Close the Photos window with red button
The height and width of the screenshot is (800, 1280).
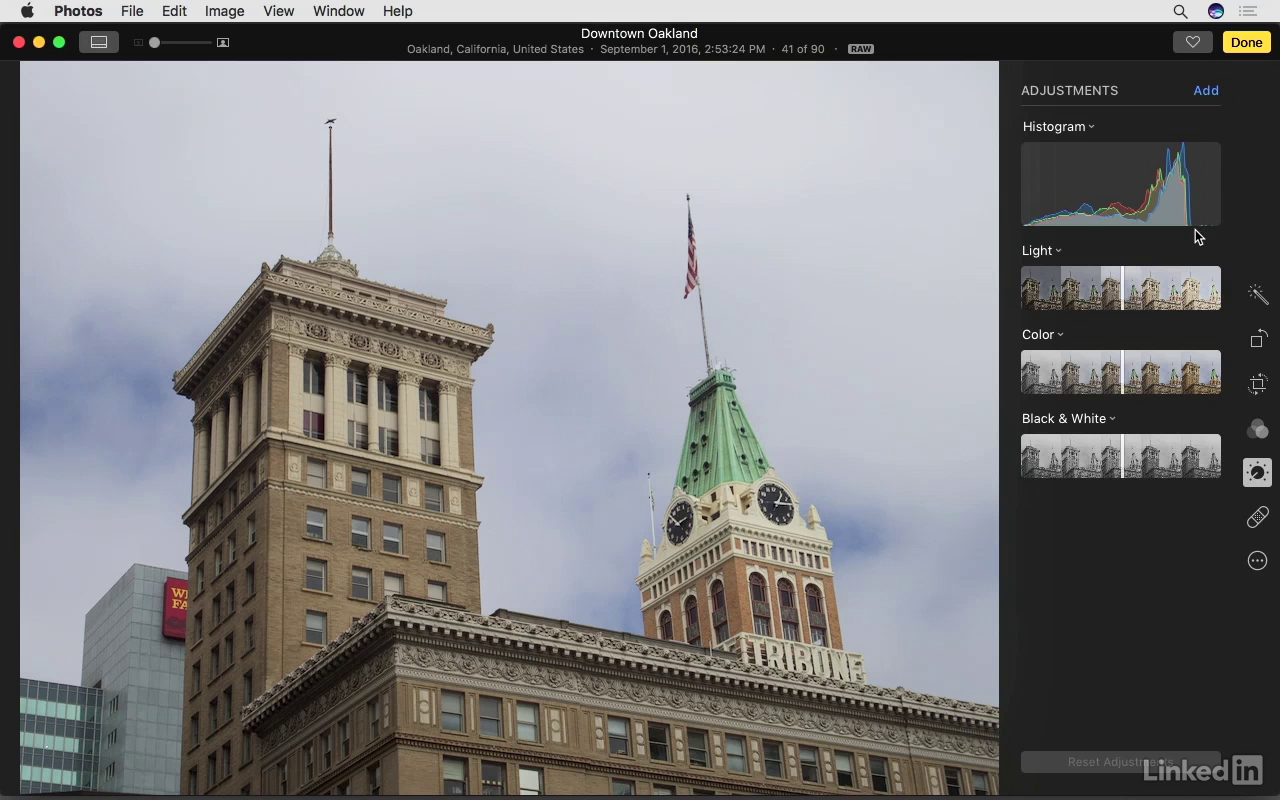coord(18,42)
